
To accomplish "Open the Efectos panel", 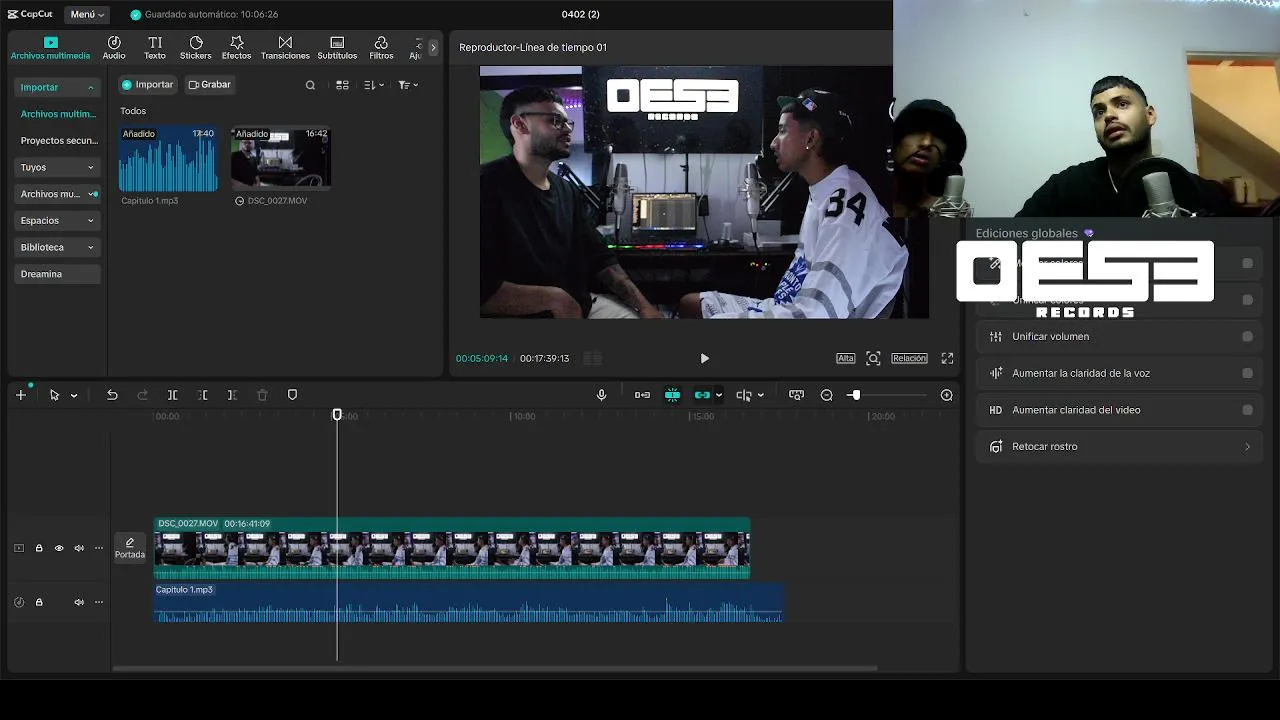I will (237, 47).
